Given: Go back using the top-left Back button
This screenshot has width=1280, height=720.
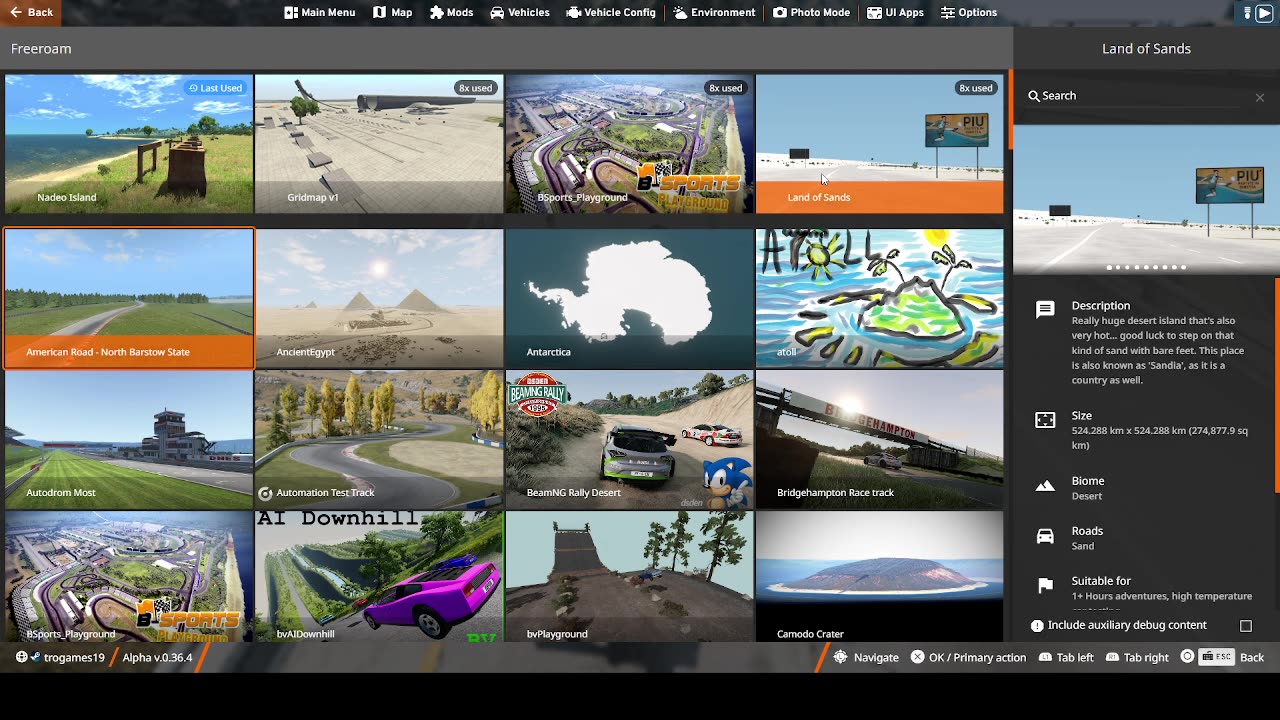Looking at the screenshot, I should pyautogui.click(x=31, y=12).
